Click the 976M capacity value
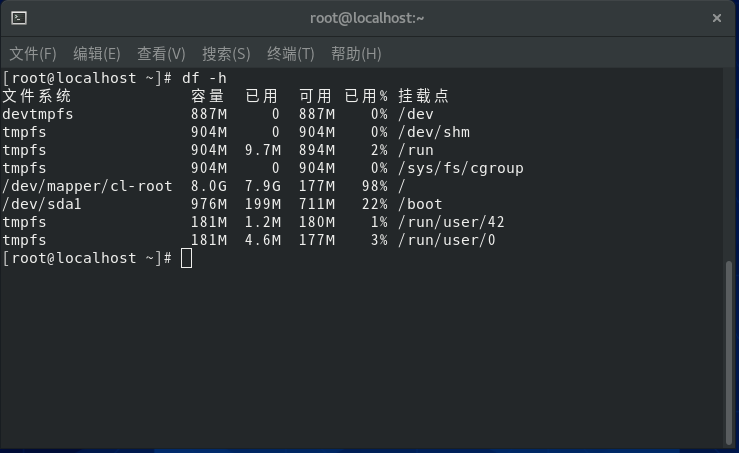 [209, 204]
